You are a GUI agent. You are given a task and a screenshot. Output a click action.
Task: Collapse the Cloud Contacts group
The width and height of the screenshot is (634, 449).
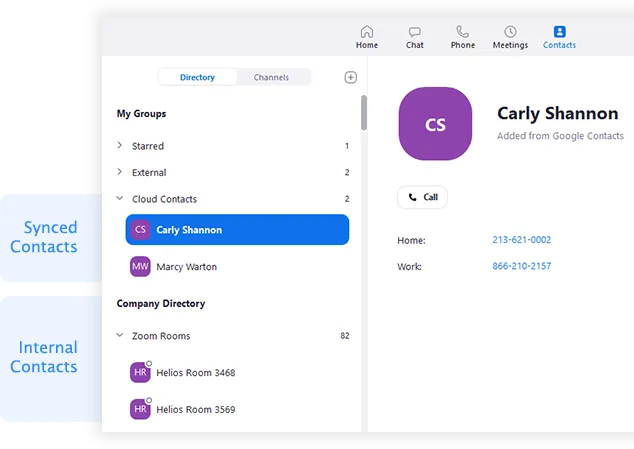[120, 199]
